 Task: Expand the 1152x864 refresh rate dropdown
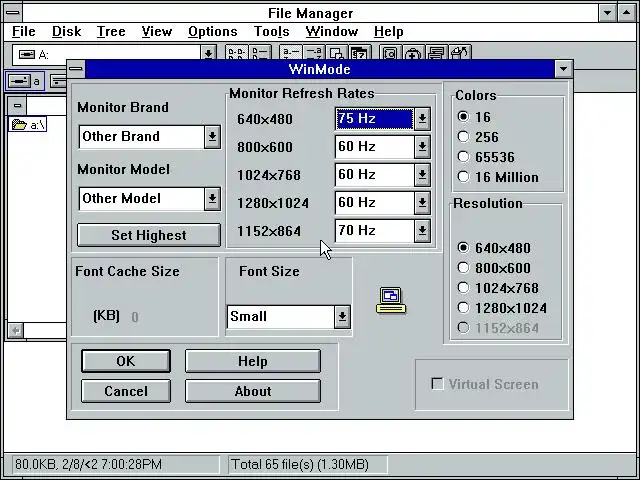point(422,231)
